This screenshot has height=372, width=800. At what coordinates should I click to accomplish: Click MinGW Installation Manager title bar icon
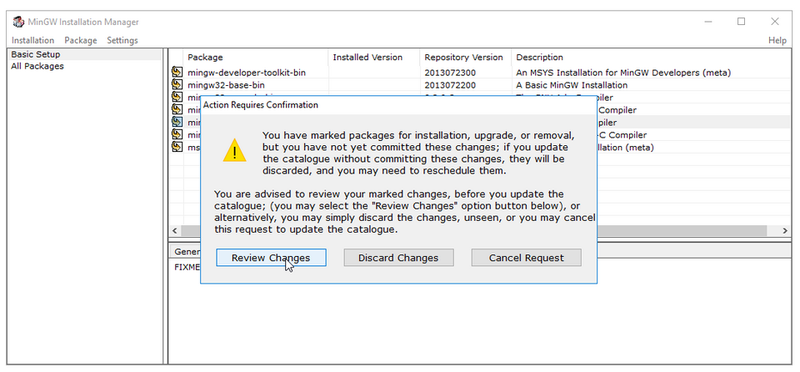[x=18, y=22]
